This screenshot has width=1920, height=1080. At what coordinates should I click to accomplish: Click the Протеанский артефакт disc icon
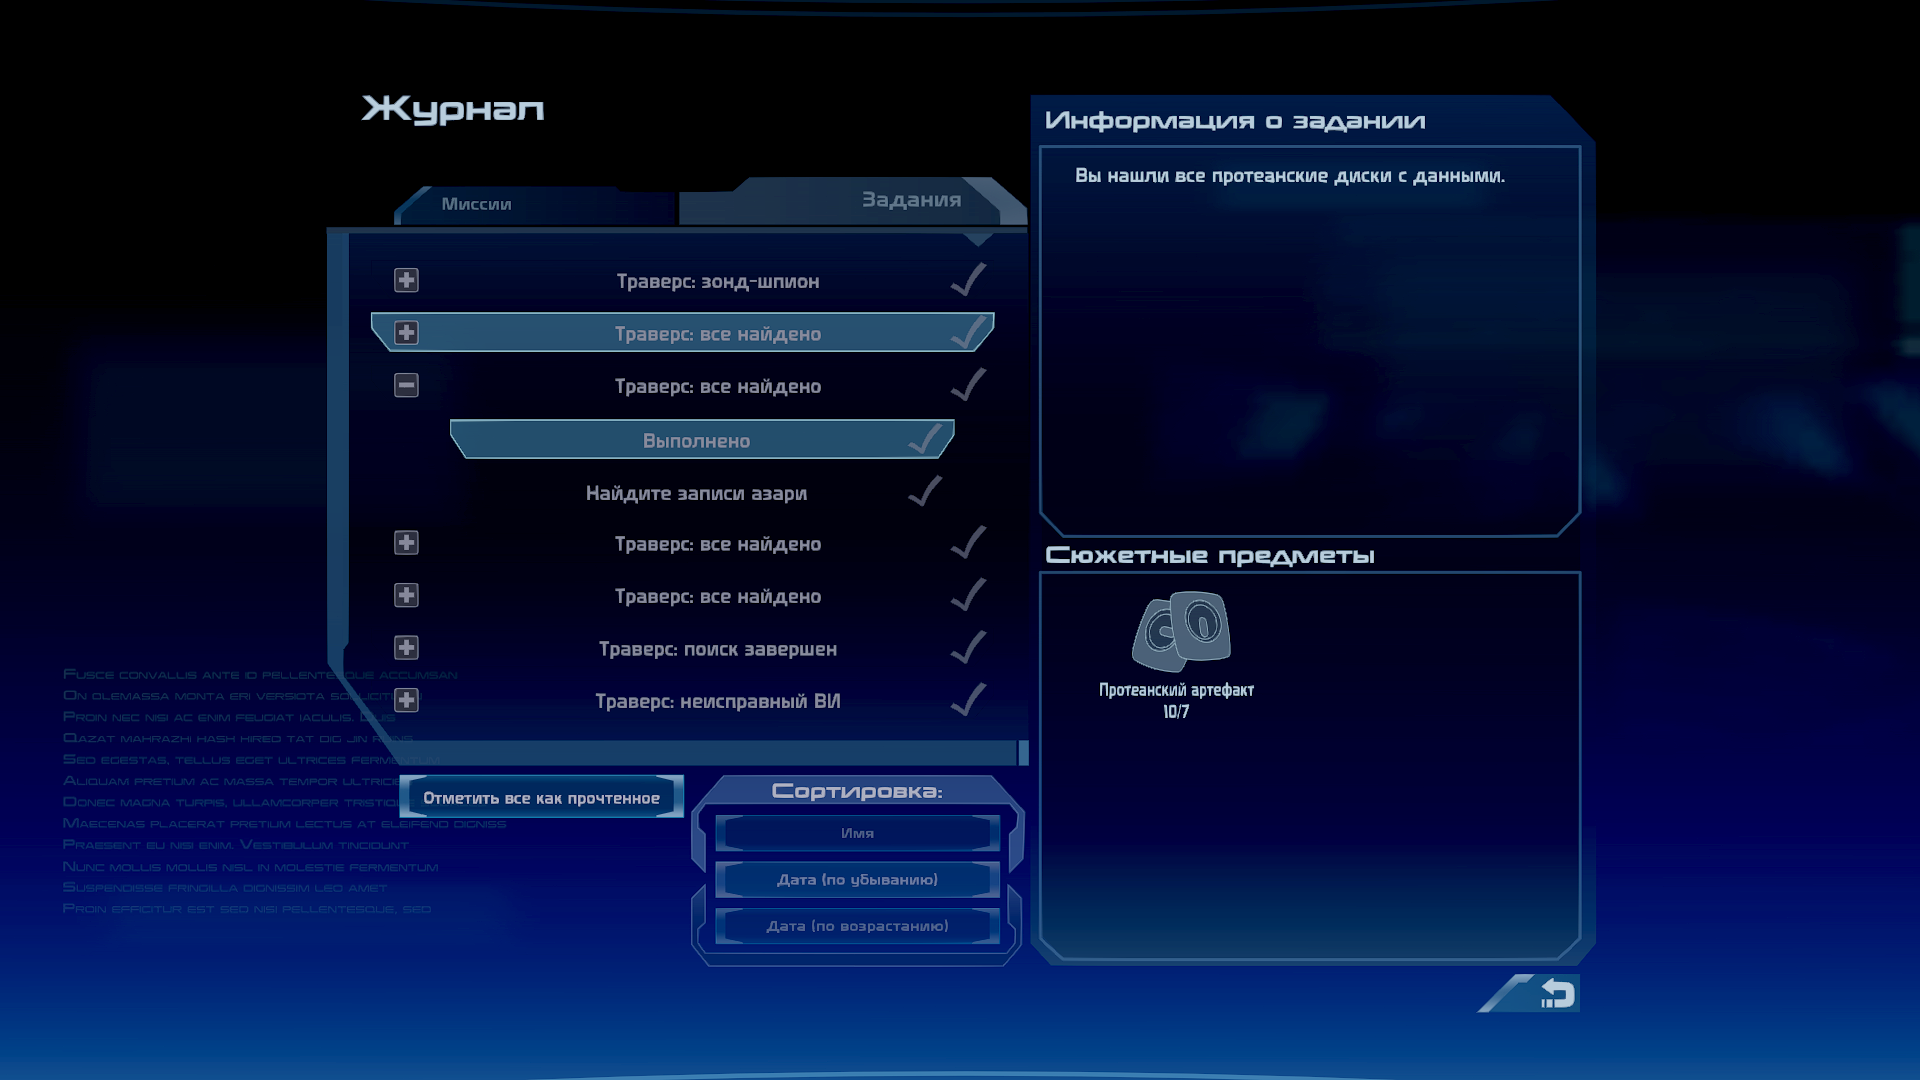click(x=1181, y=631)
